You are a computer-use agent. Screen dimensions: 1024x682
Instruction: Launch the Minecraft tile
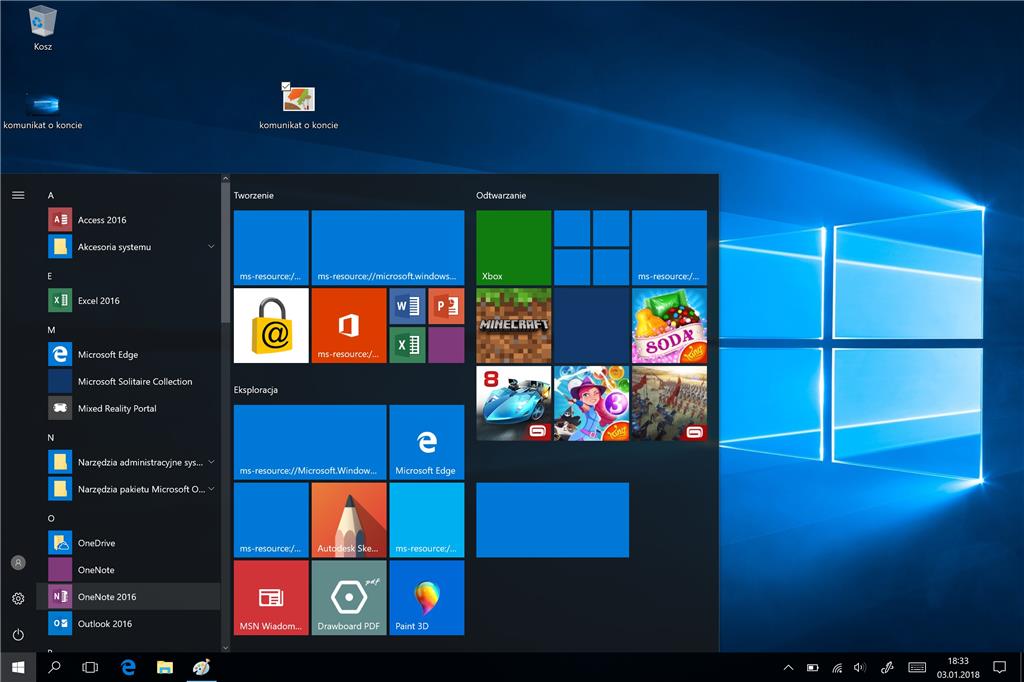(513, 325)
